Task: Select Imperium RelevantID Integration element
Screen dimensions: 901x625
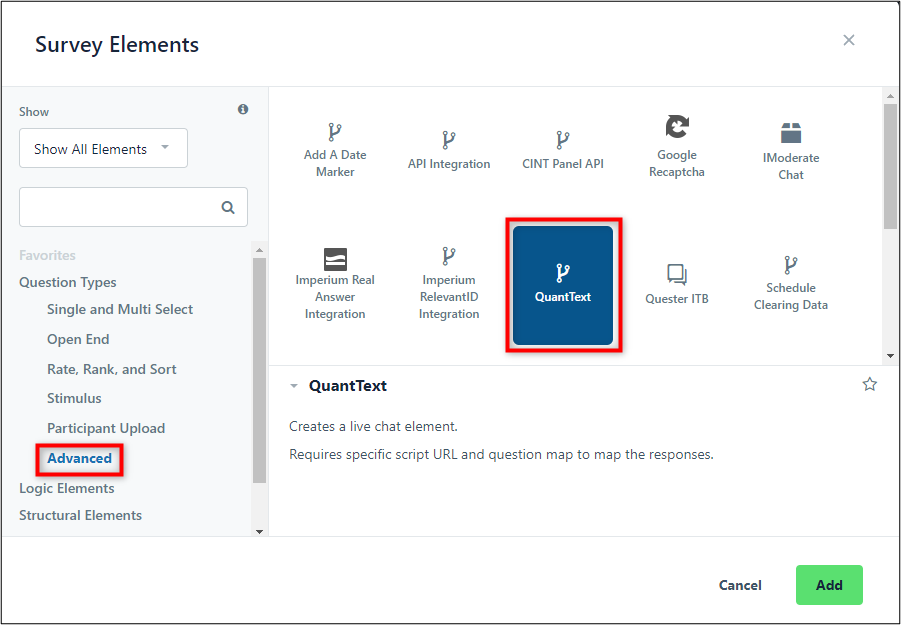Action: (449, 285)
